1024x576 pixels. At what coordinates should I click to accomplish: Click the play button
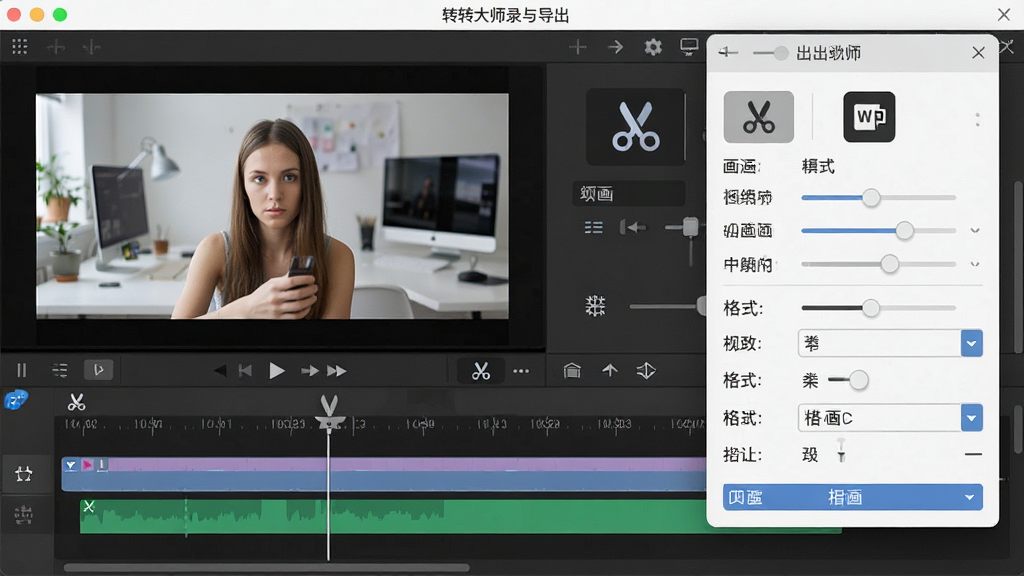(x=277, y=370)
